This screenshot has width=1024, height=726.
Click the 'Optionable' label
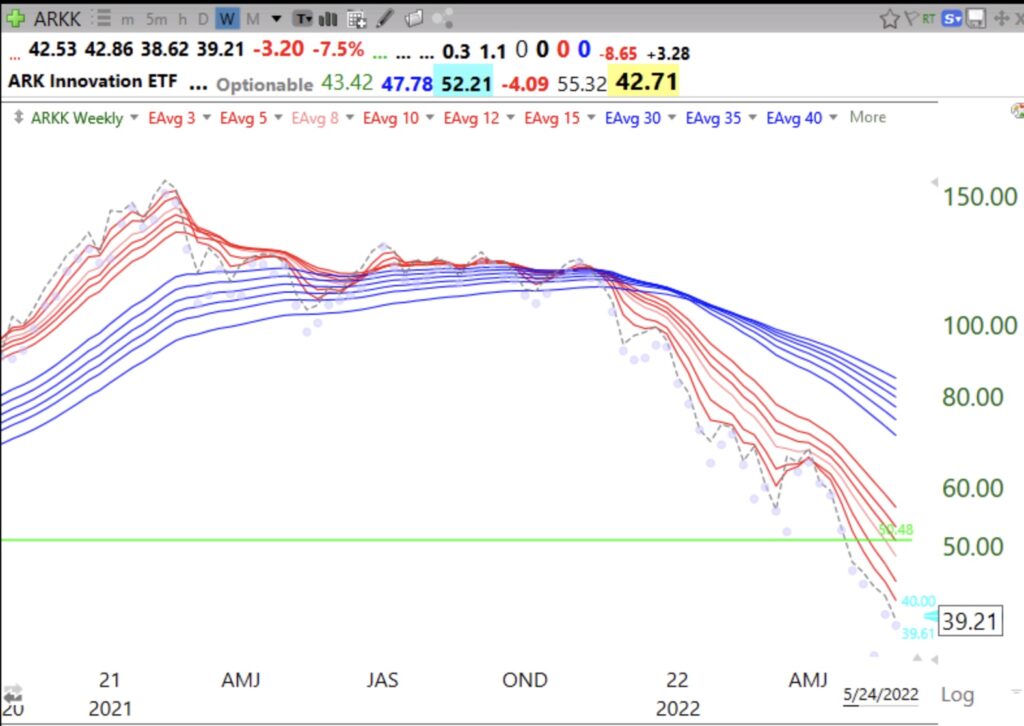click(264, 85)
